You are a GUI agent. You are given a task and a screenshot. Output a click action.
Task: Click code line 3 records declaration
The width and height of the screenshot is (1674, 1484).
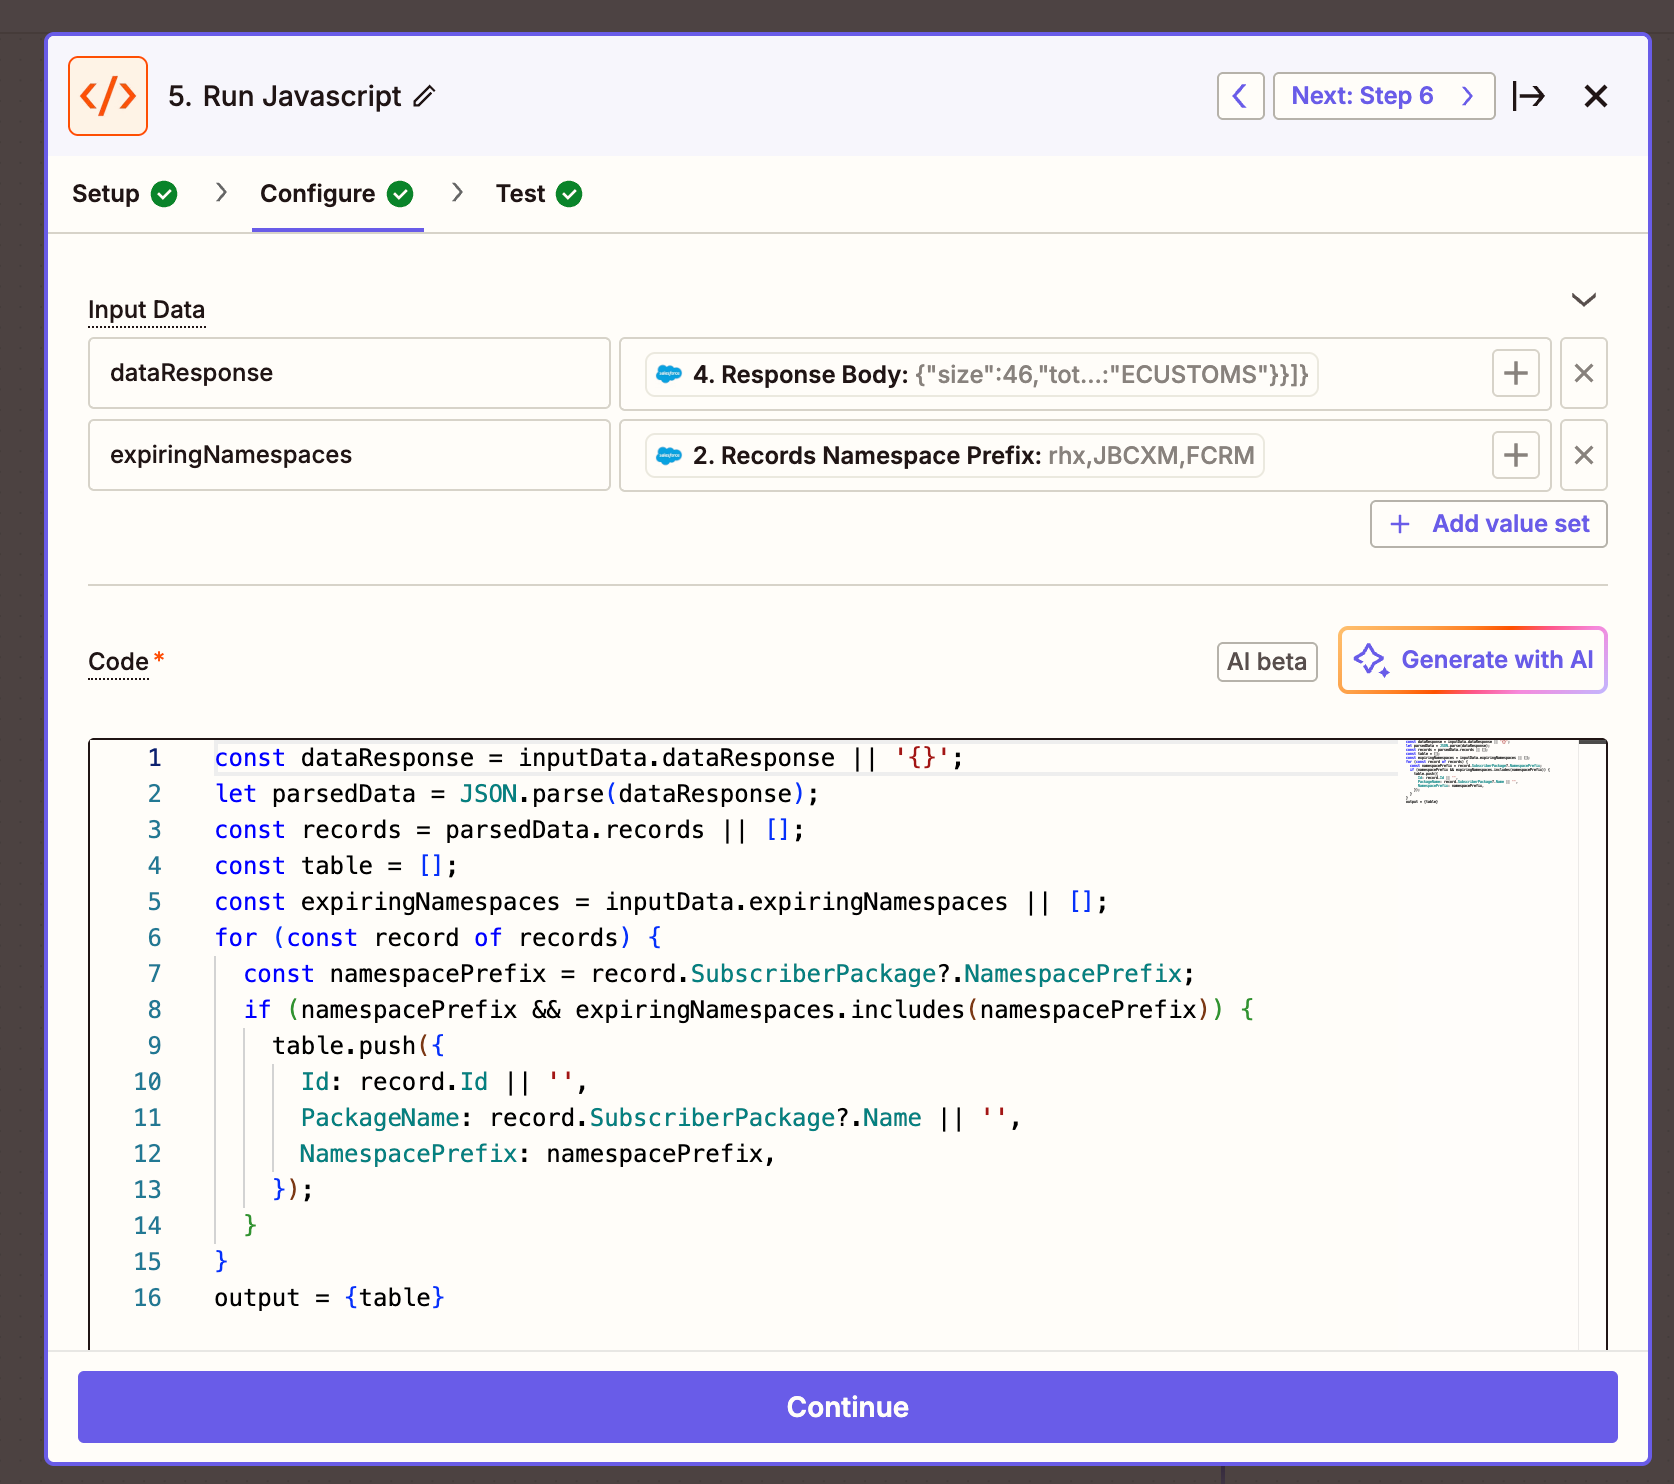coord(510,830)
